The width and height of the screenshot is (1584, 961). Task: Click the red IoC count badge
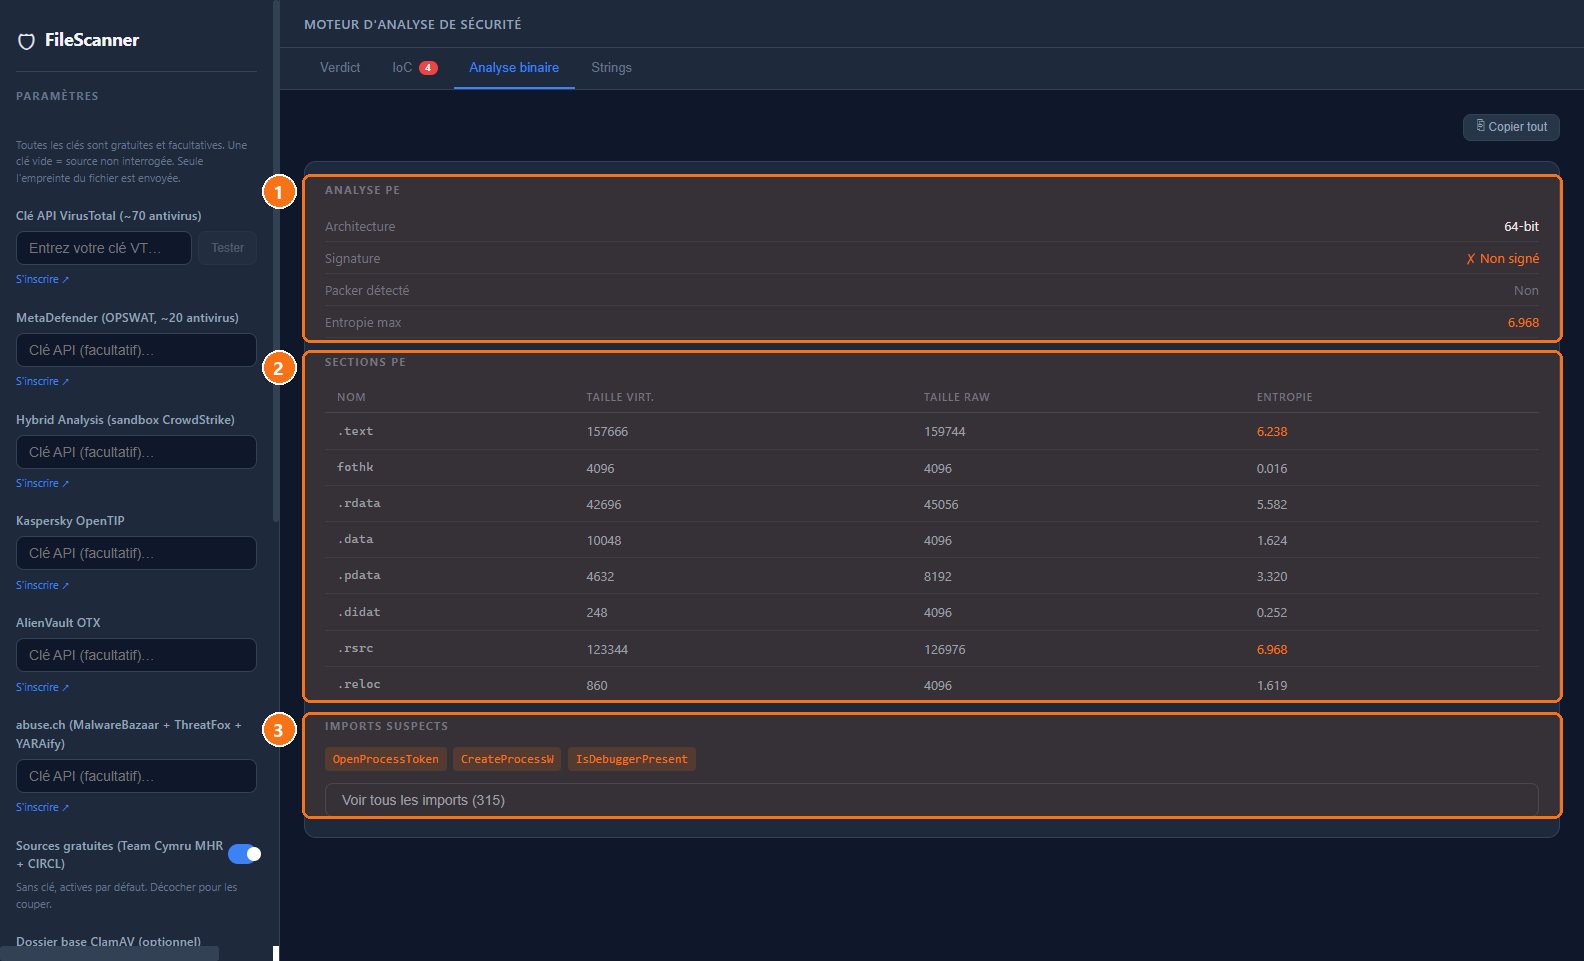(x=428, y=68)
